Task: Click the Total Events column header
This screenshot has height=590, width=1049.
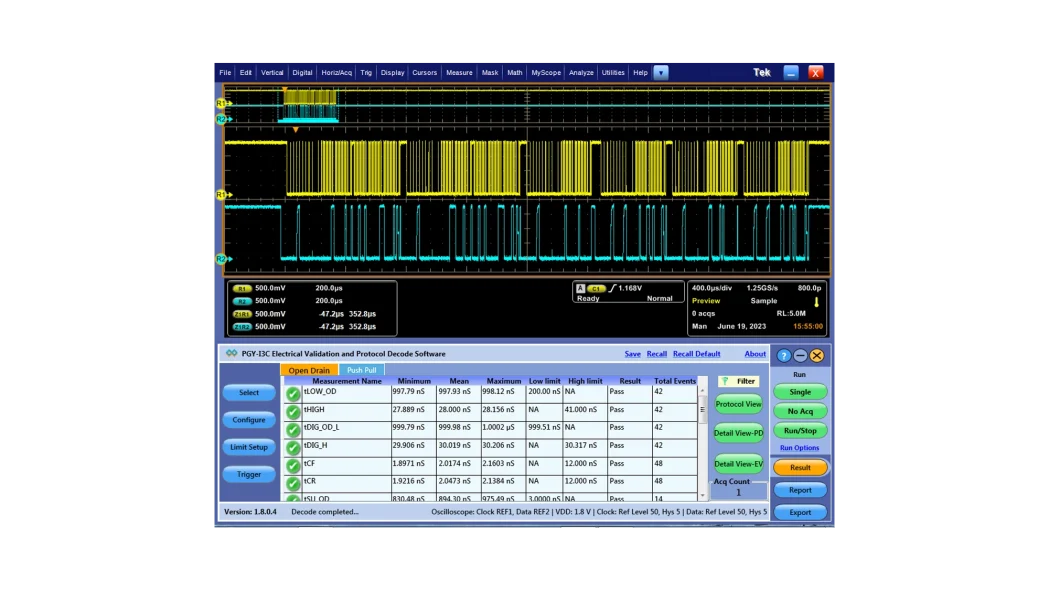Action: 675,381
